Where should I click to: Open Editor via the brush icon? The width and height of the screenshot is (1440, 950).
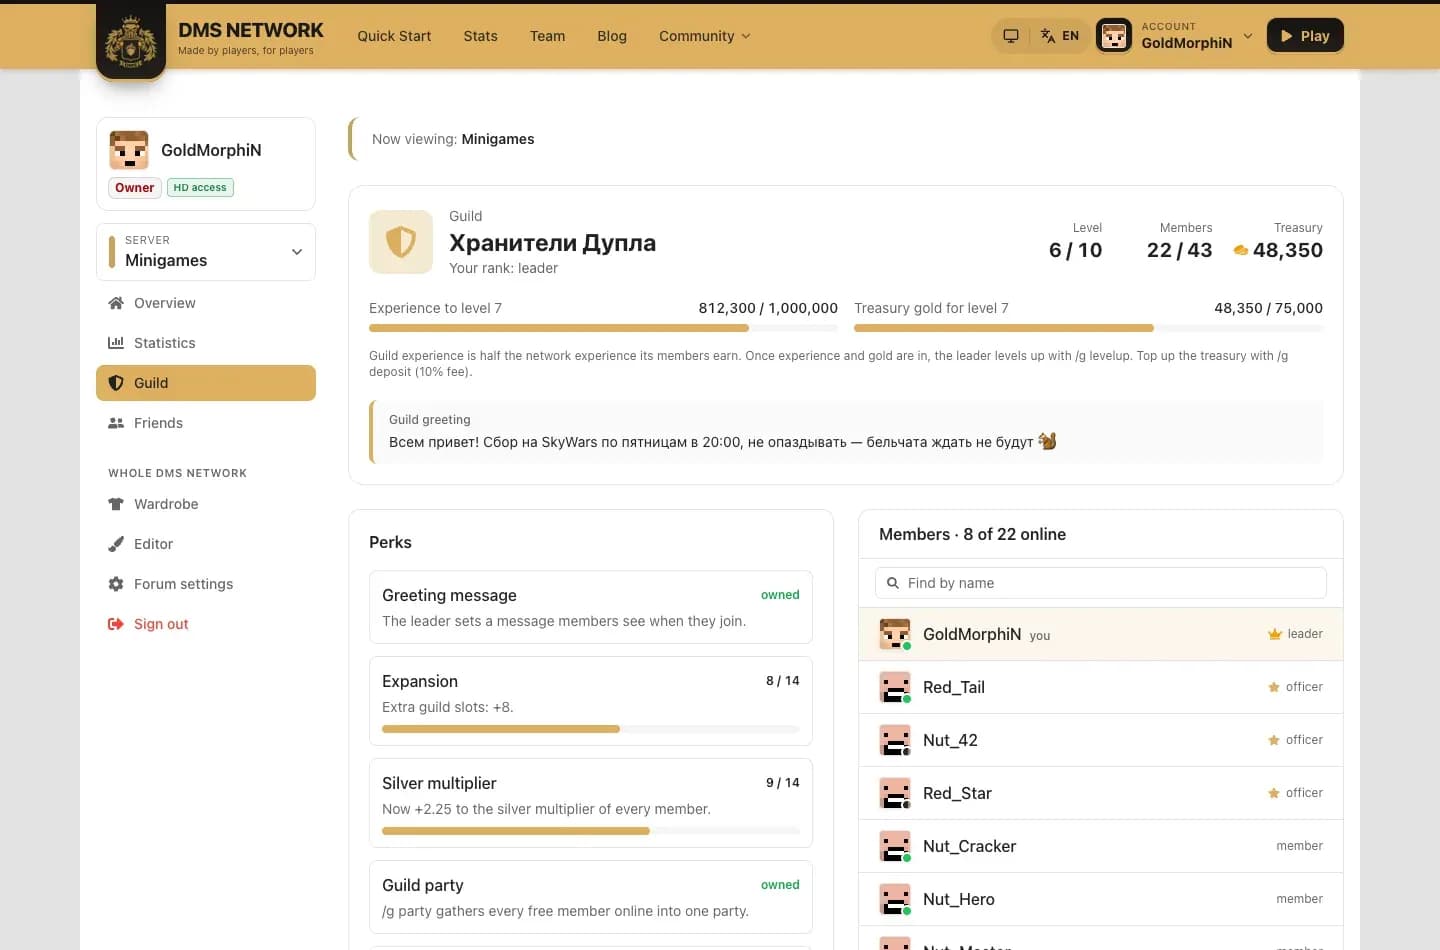coord(116,544)
